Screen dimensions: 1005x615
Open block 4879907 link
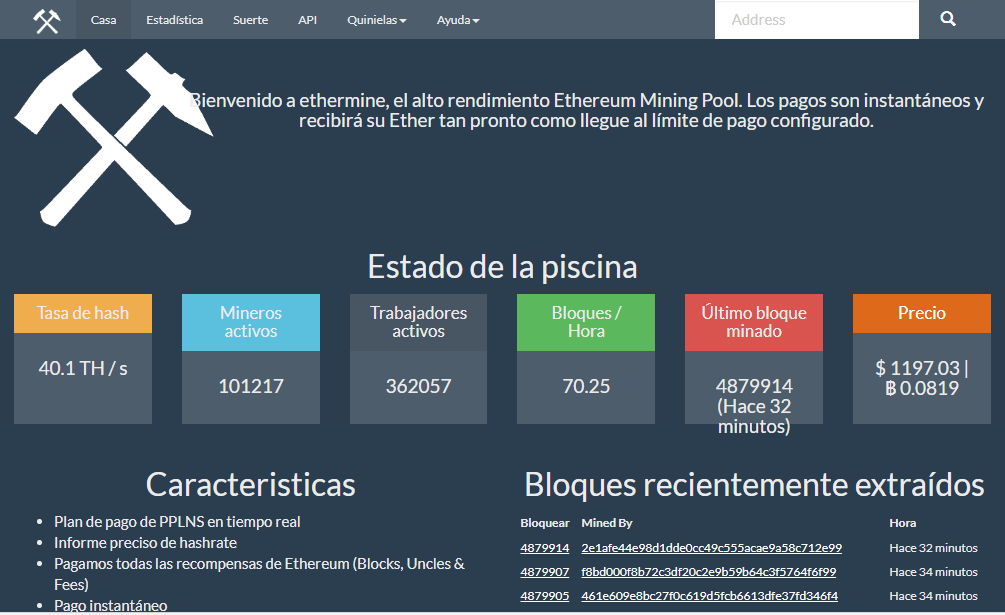pos(545,572)
